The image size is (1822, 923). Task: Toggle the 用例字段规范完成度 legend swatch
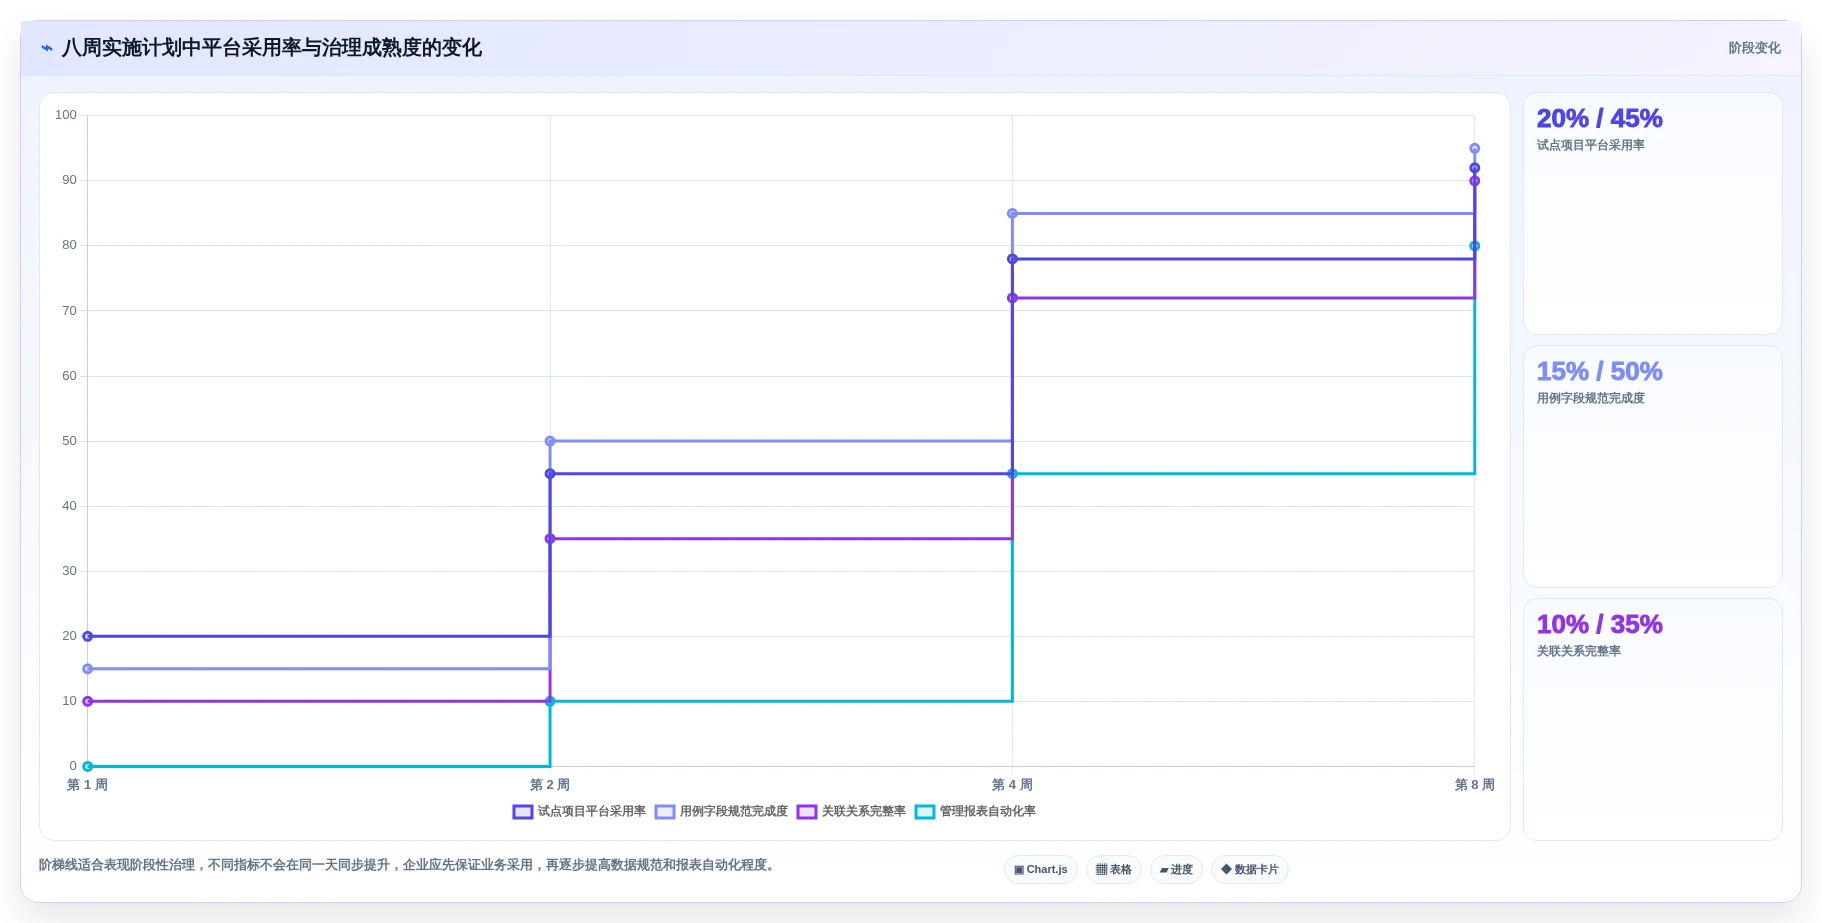coord(665,812)
